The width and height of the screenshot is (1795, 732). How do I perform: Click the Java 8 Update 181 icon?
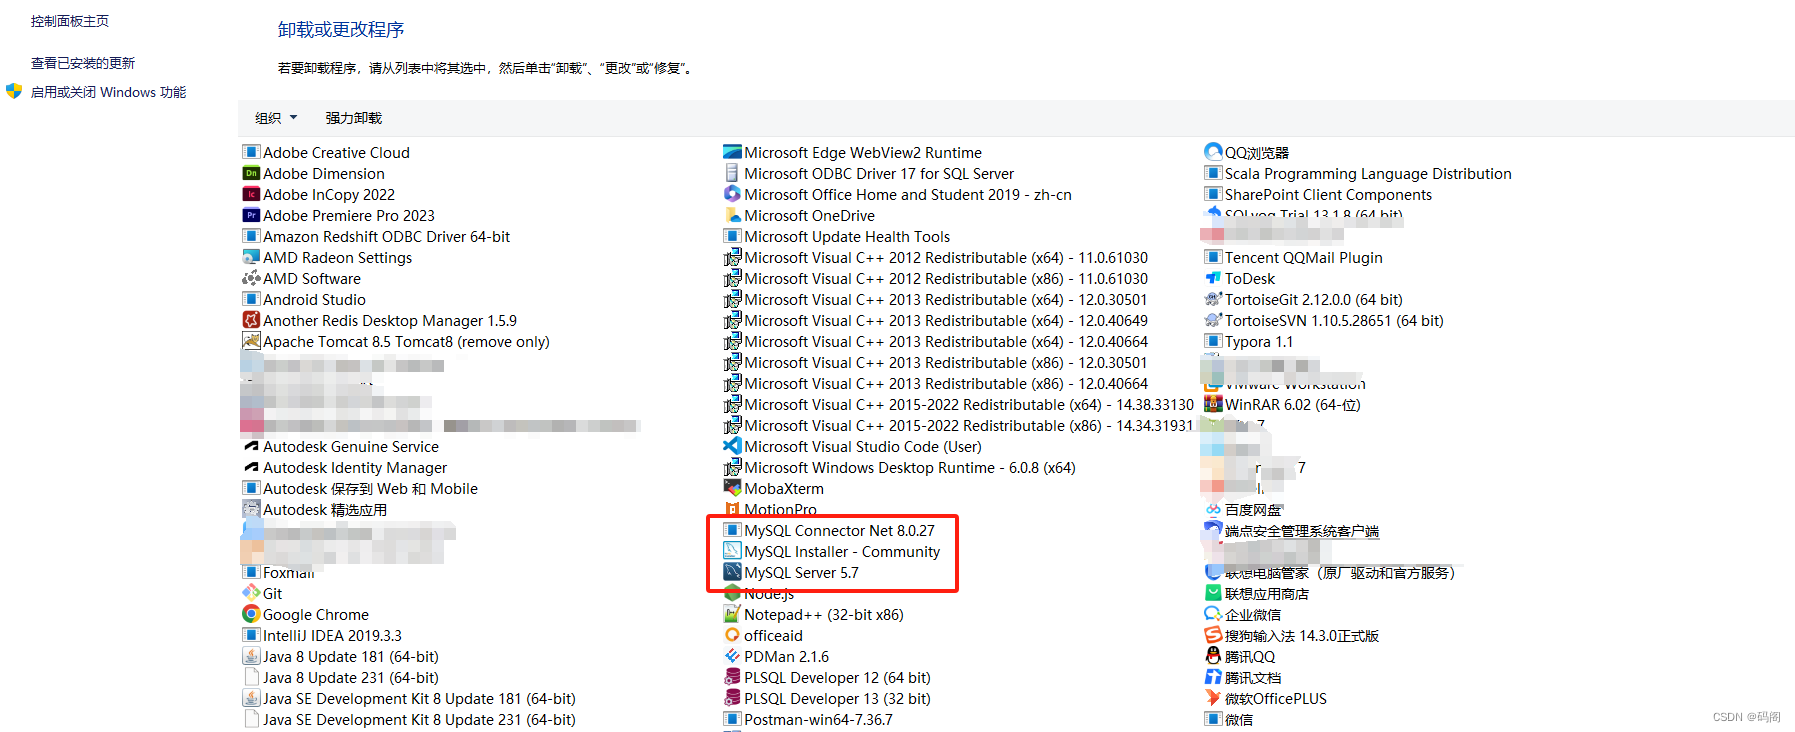[251, 656]
